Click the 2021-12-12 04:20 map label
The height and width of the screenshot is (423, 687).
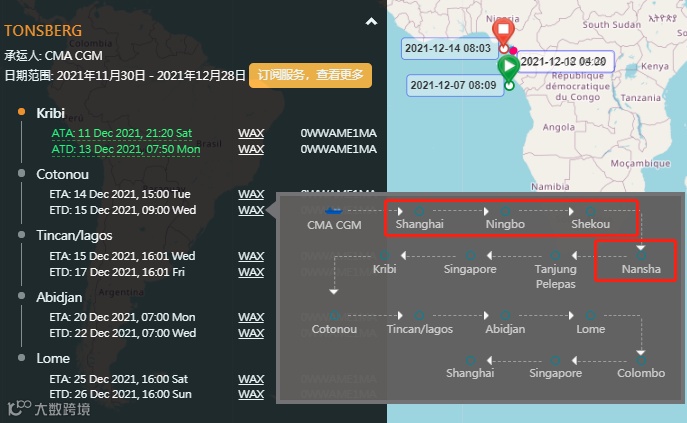tap(565, 61)
